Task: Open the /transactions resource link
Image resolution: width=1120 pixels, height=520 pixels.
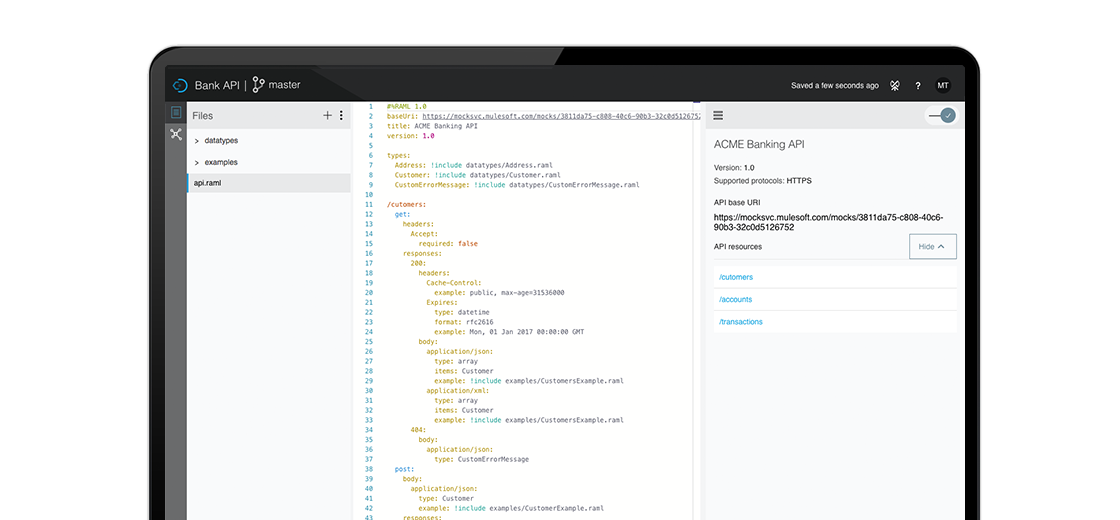Action: (741, 321)
